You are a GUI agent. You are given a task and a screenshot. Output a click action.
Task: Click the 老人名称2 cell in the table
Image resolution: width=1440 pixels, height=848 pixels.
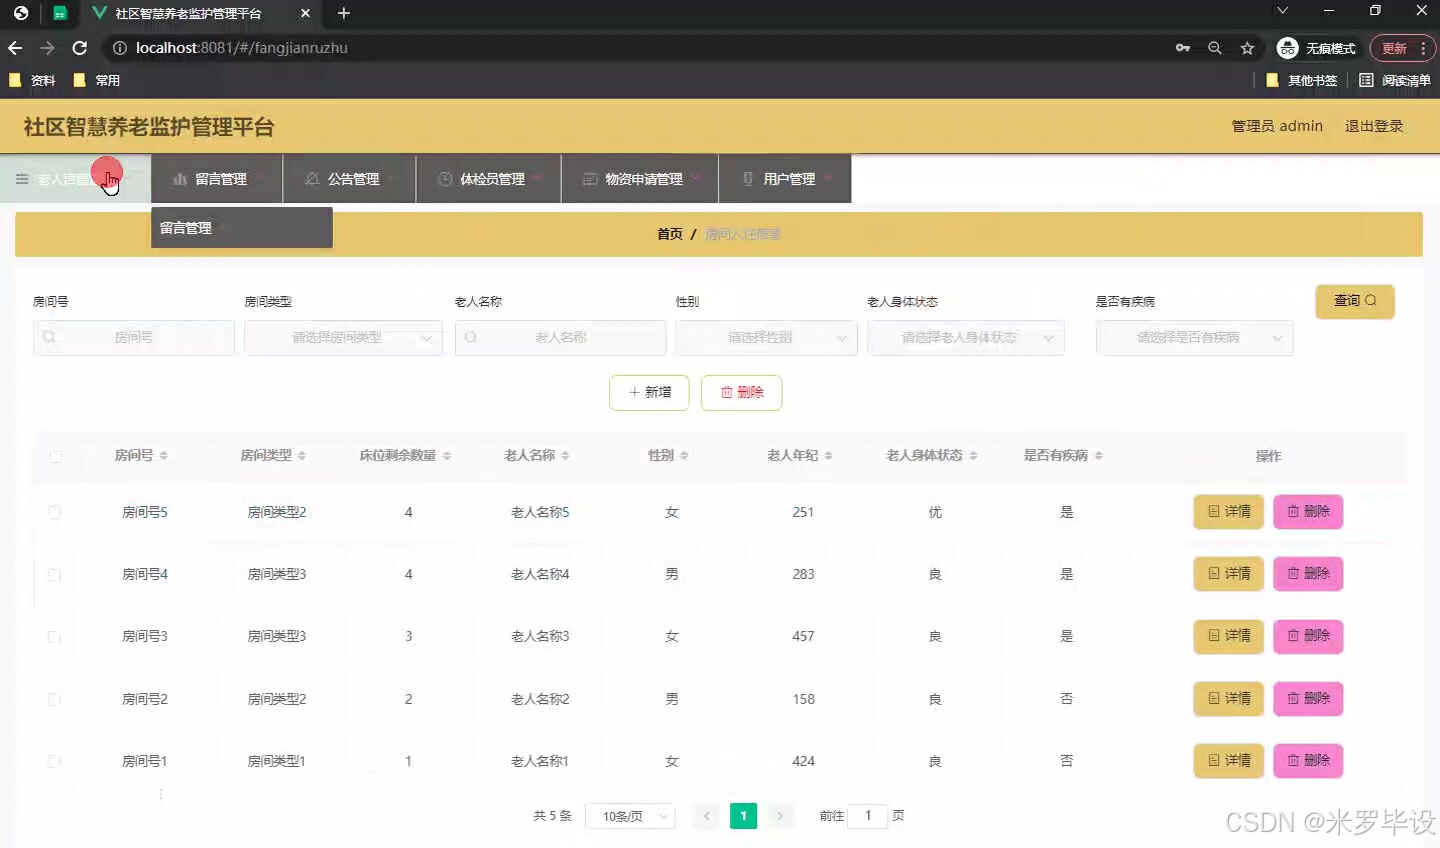click(540, 699)
